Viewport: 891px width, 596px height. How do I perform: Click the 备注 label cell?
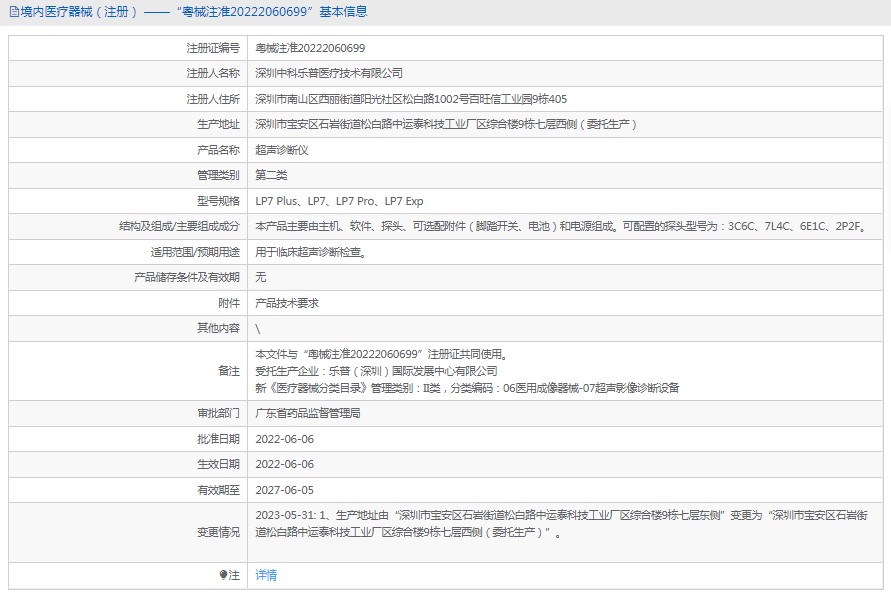tap(128, 371)
